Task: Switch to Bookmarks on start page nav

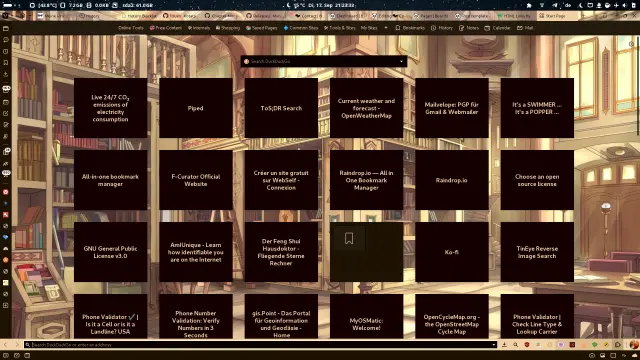Action: (410, 28)
